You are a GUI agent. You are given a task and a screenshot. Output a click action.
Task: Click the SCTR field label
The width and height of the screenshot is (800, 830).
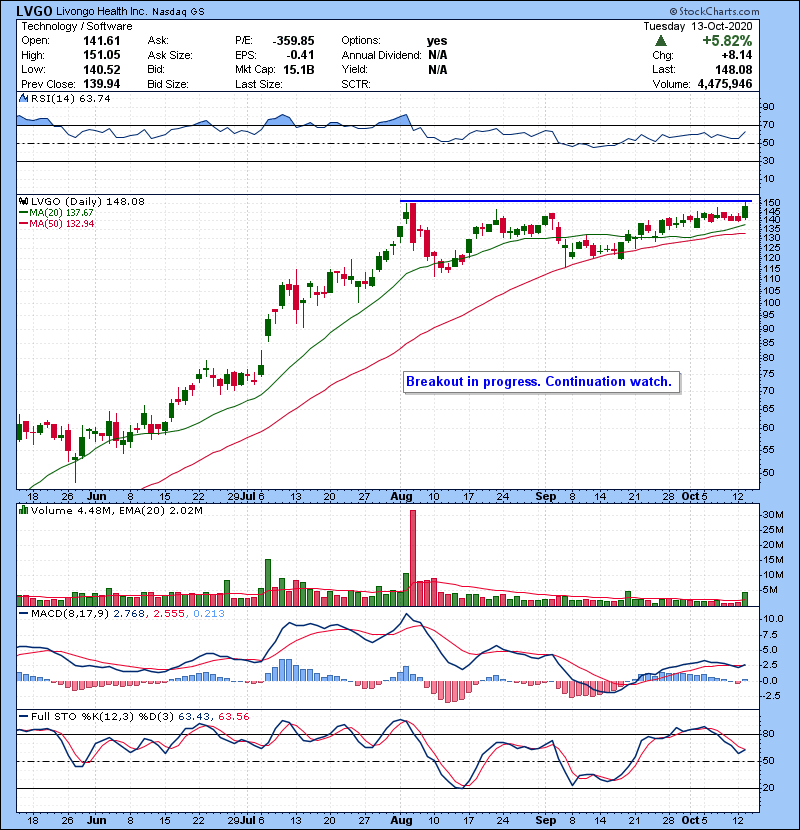coord(356,84)
